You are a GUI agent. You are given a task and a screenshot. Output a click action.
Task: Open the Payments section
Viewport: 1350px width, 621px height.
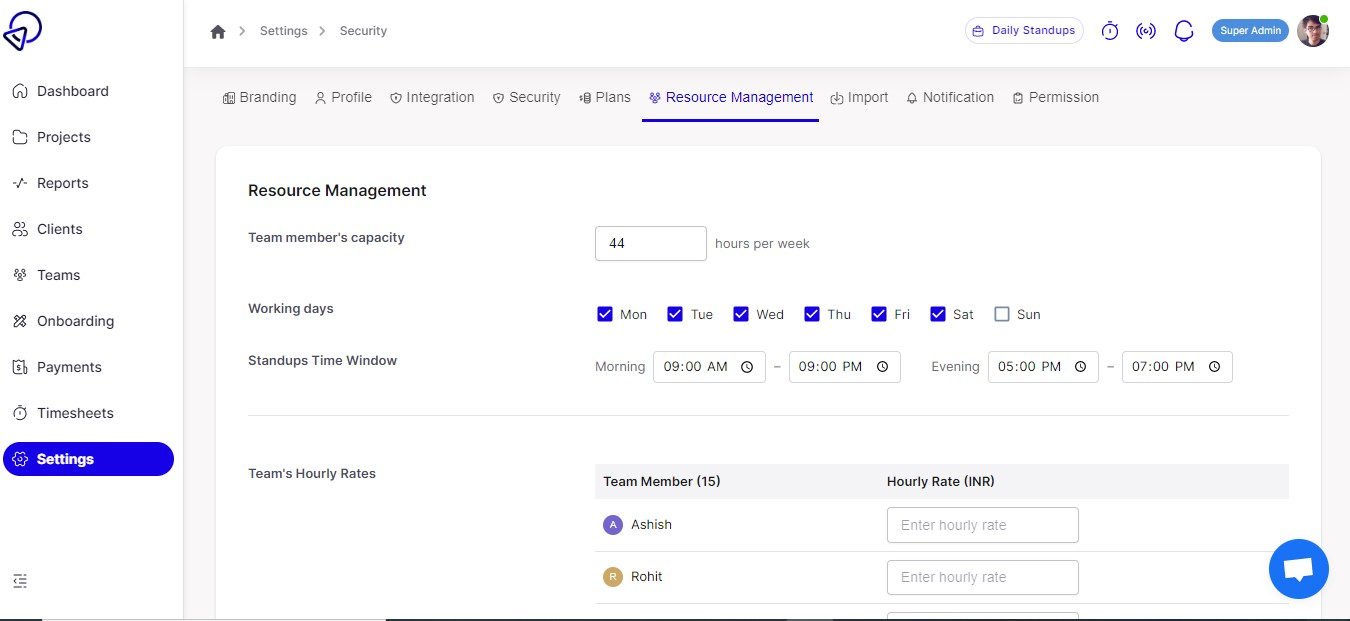click(69, 366)
